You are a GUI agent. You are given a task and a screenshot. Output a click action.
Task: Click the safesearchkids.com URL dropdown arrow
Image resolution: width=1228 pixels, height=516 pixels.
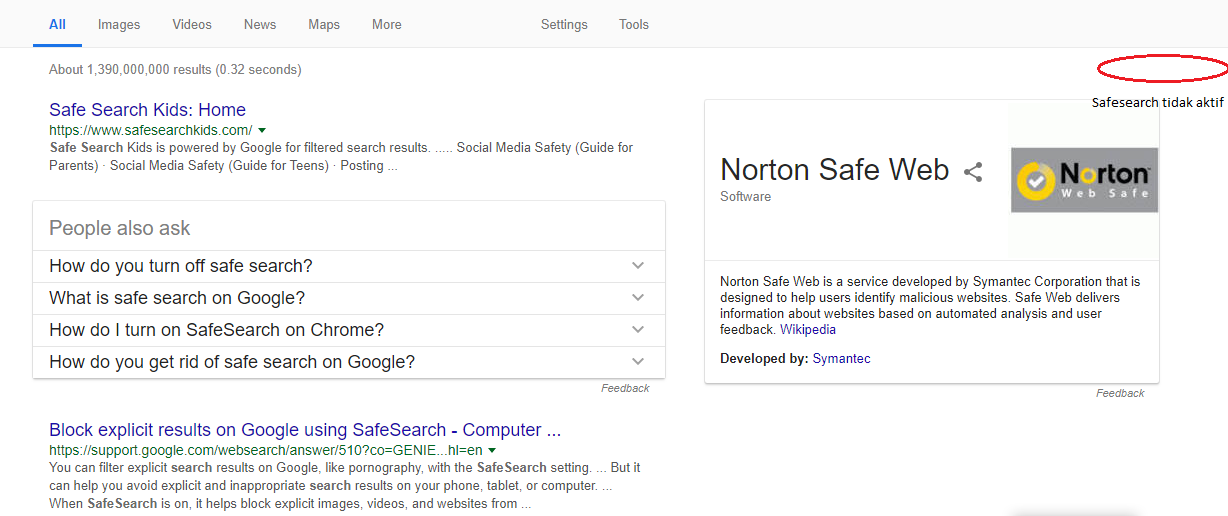[x=262, y=131]
